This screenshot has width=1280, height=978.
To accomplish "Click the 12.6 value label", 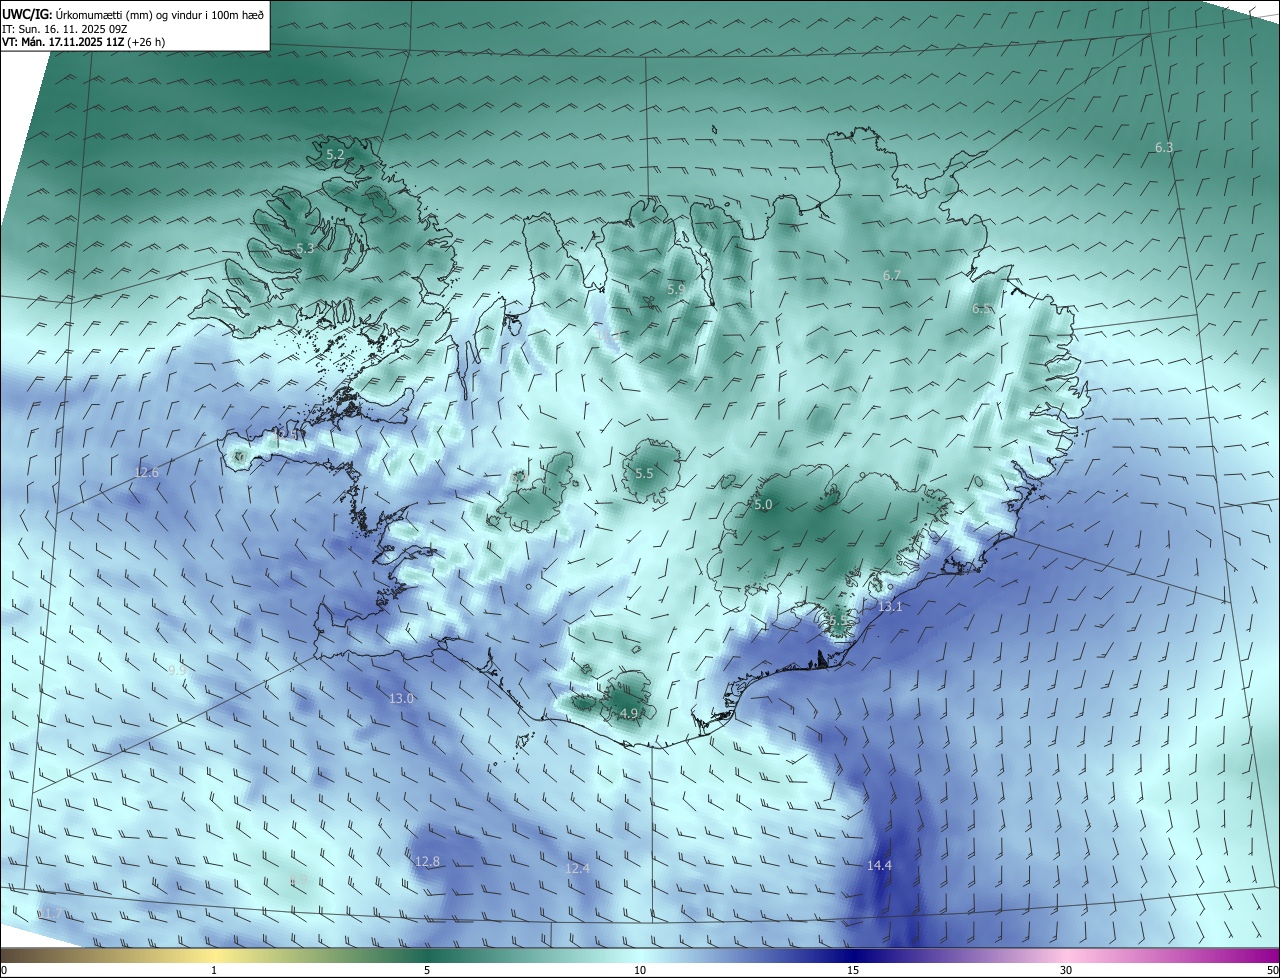I will (147, 472).
